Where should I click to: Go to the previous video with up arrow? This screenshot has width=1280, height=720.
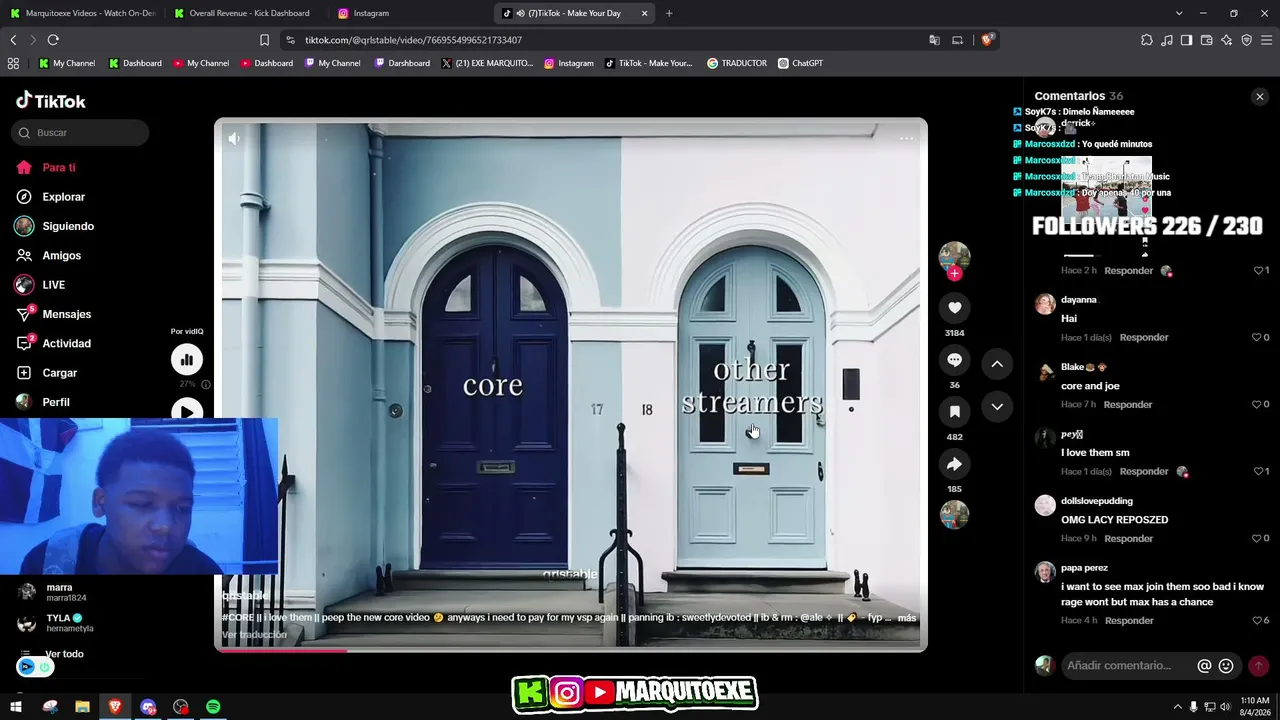997,364
